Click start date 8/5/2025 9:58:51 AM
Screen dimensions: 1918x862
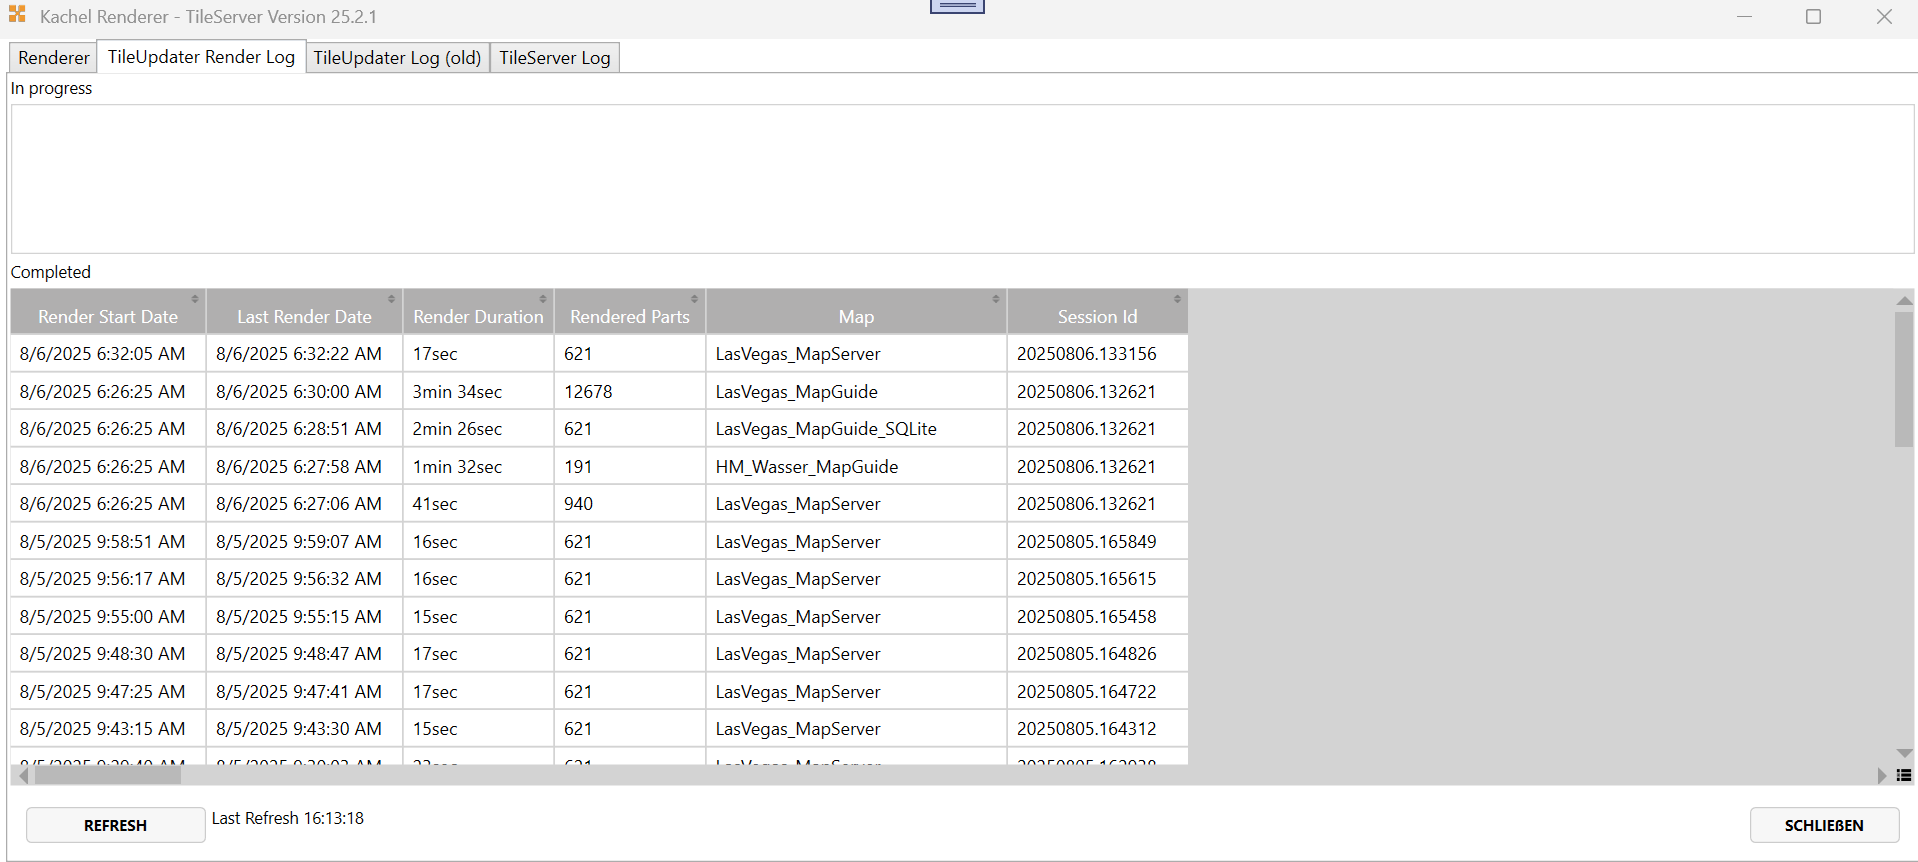108,542
